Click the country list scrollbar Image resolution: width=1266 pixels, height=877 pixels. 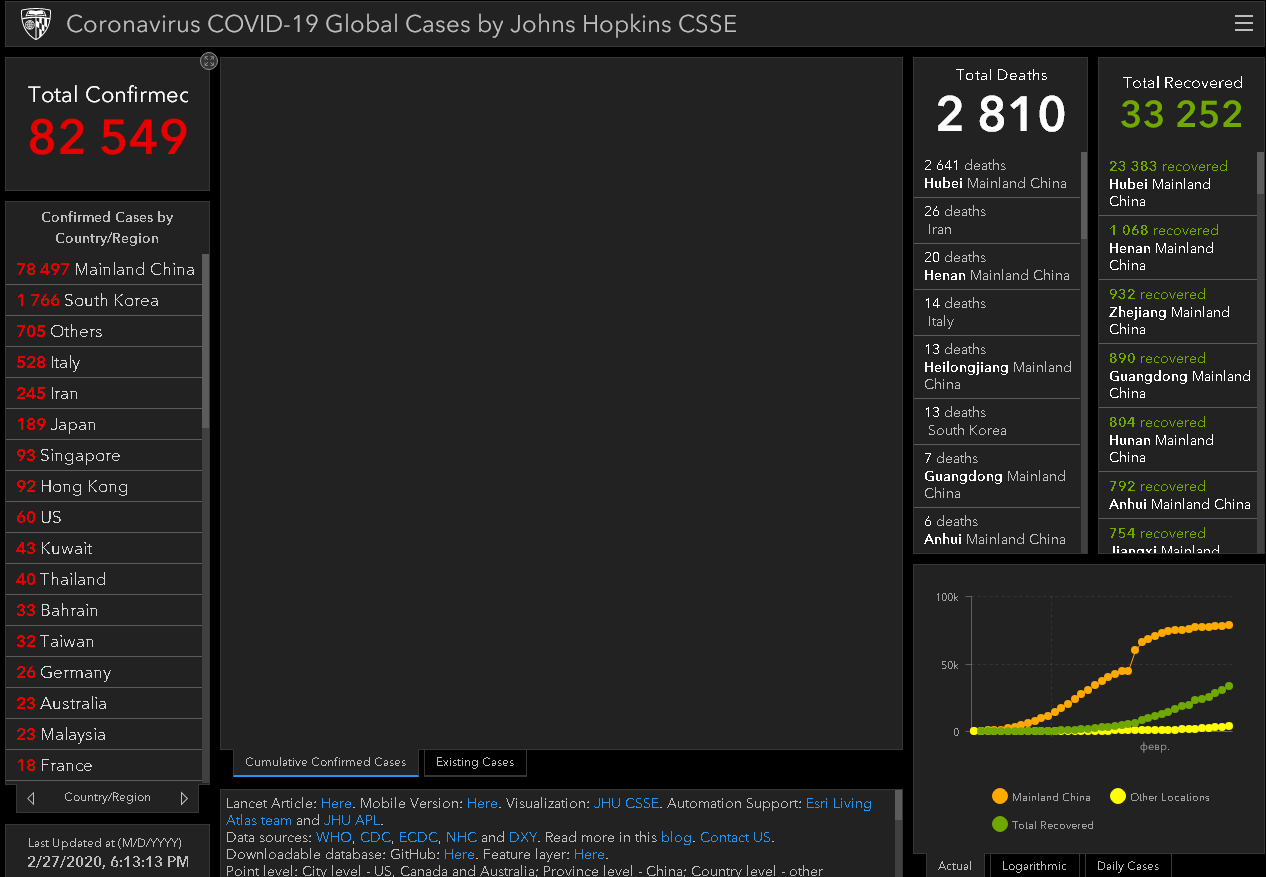pyautogui.click(x=206, y=341)
